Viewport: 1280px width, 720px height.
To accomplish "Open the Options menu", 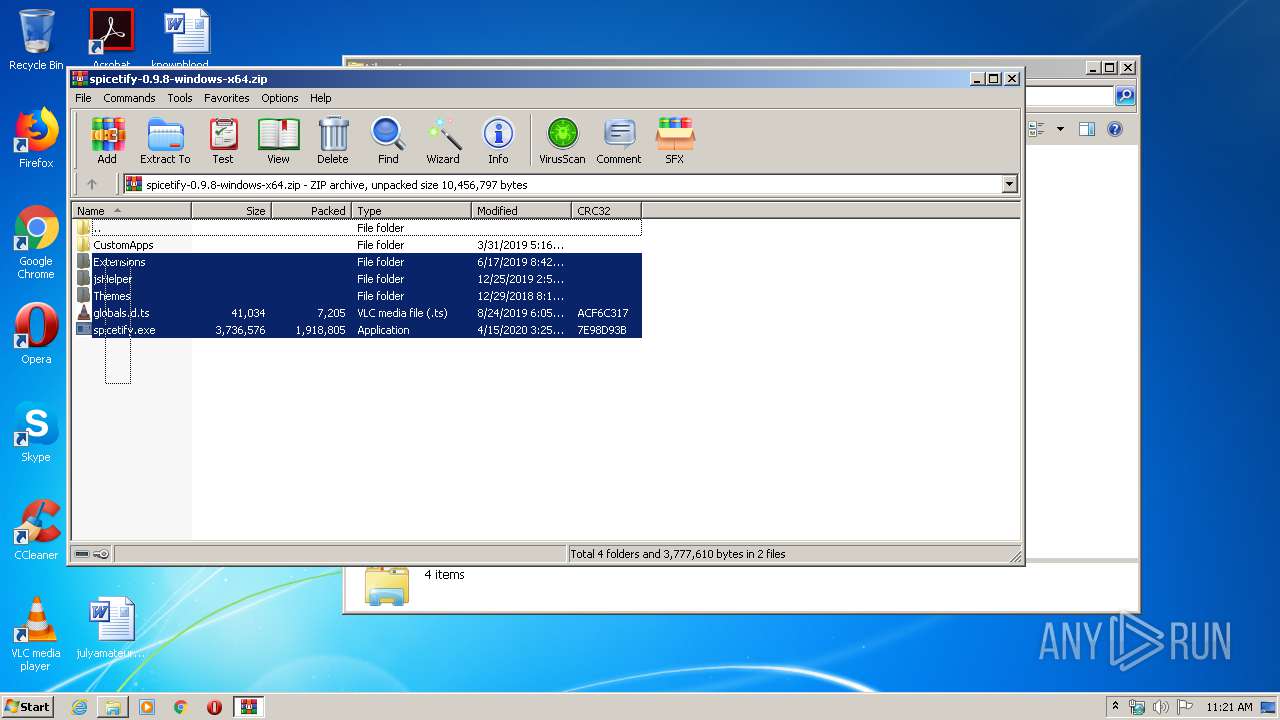I will (280, 98).
